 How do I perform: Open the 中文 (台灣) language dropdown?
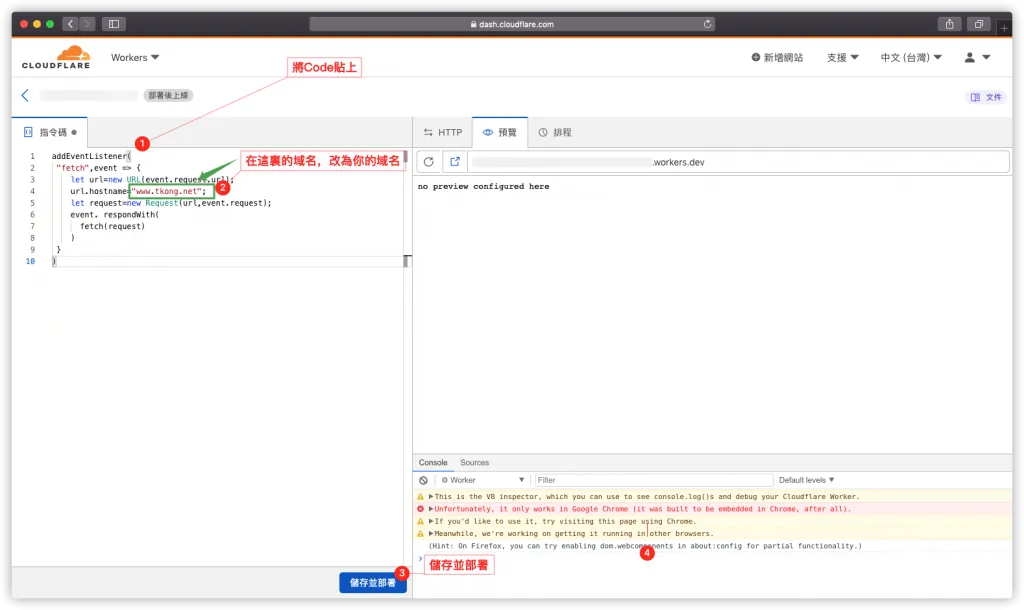(x=911, y=57)
